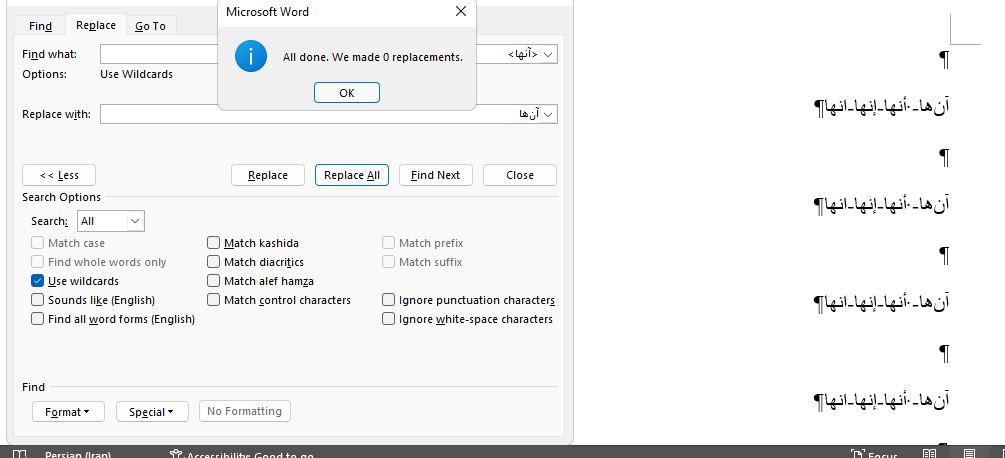Enable Find all word forms (English)
This screenshot has height=458, width=1005.
point(37,318)
